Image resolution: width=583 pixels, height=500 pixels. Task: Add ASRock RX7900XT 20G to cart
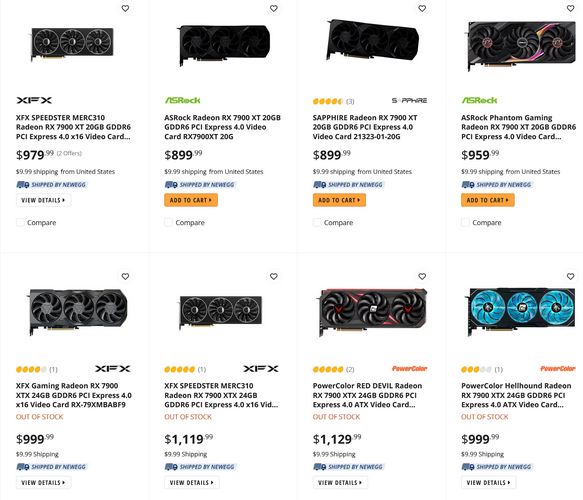pos(191,200)
